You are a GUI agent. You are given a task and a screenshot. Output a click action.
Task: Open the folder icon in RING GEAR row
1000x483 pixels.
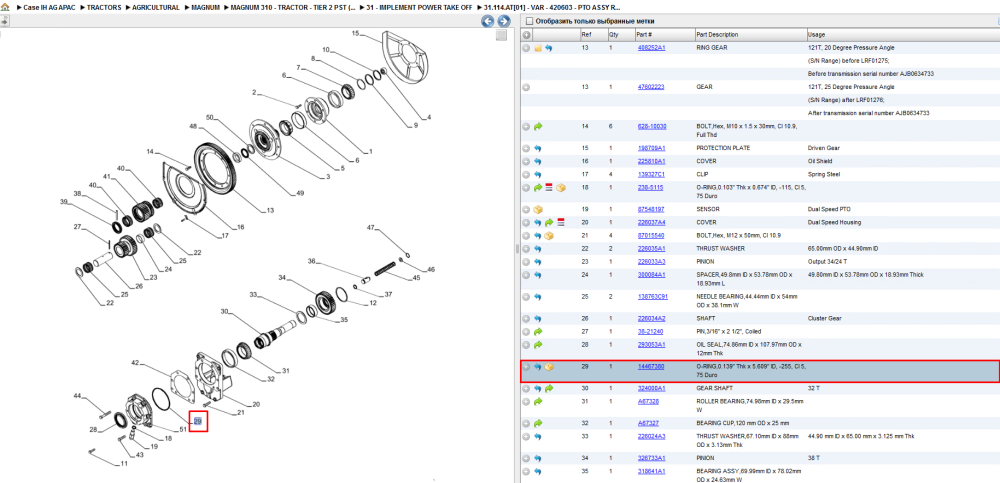pyautogui.click(x=538, y=48)
